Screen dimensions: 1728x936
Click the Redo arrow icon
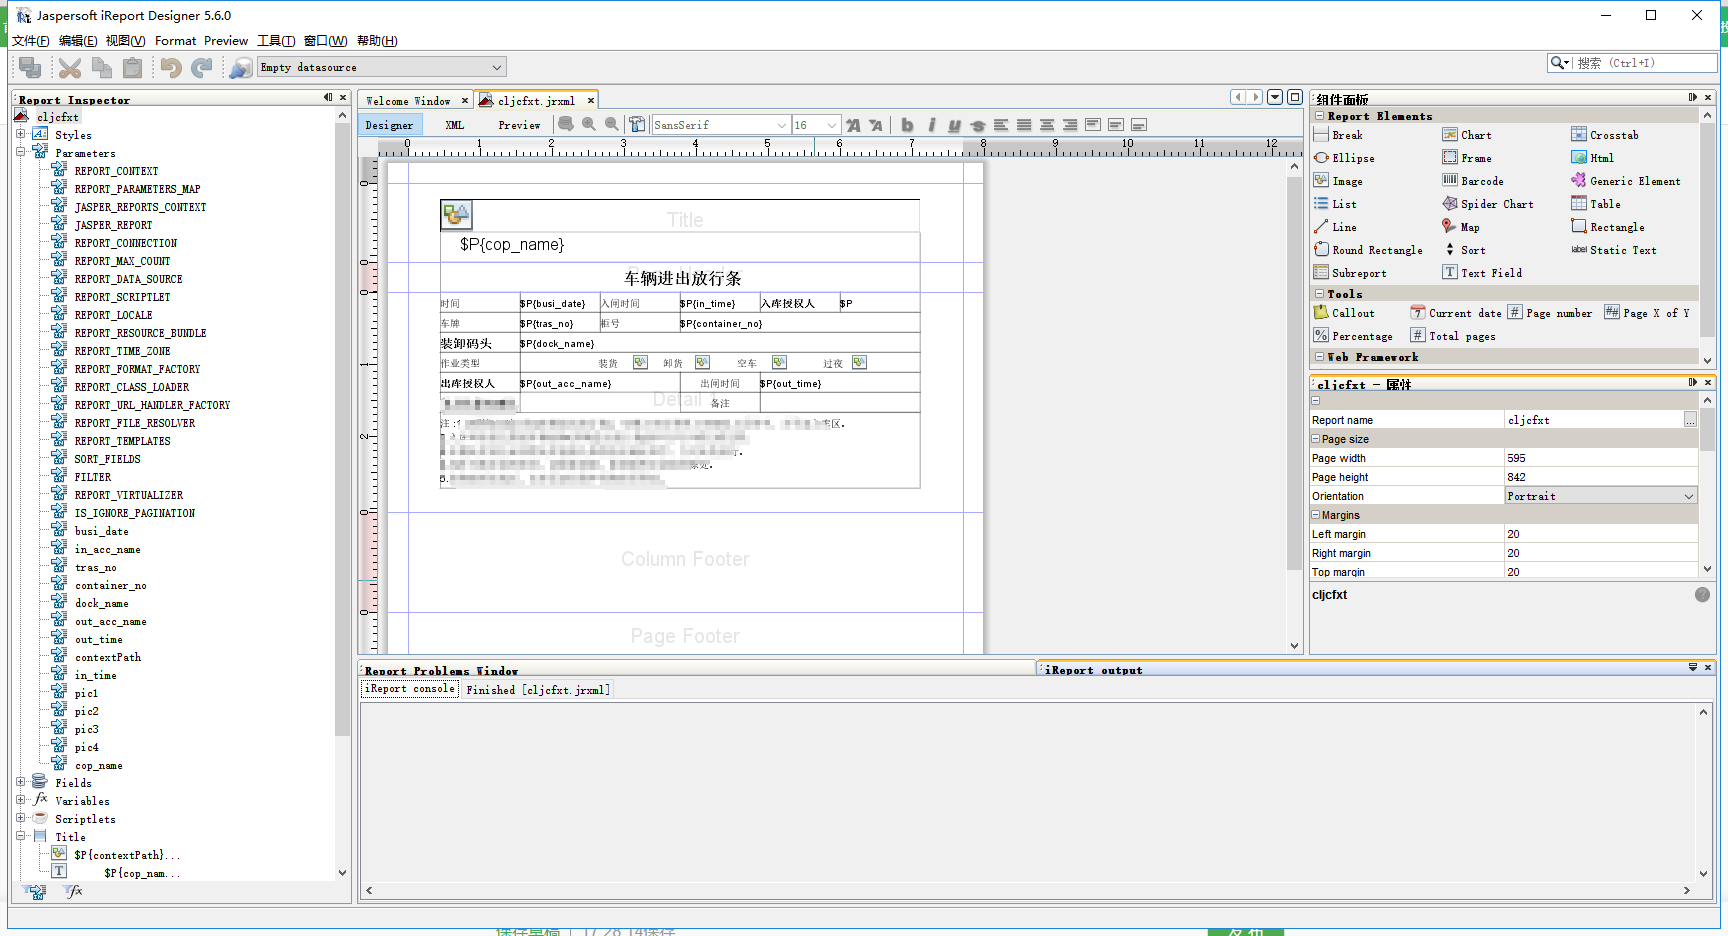point(202,67)
